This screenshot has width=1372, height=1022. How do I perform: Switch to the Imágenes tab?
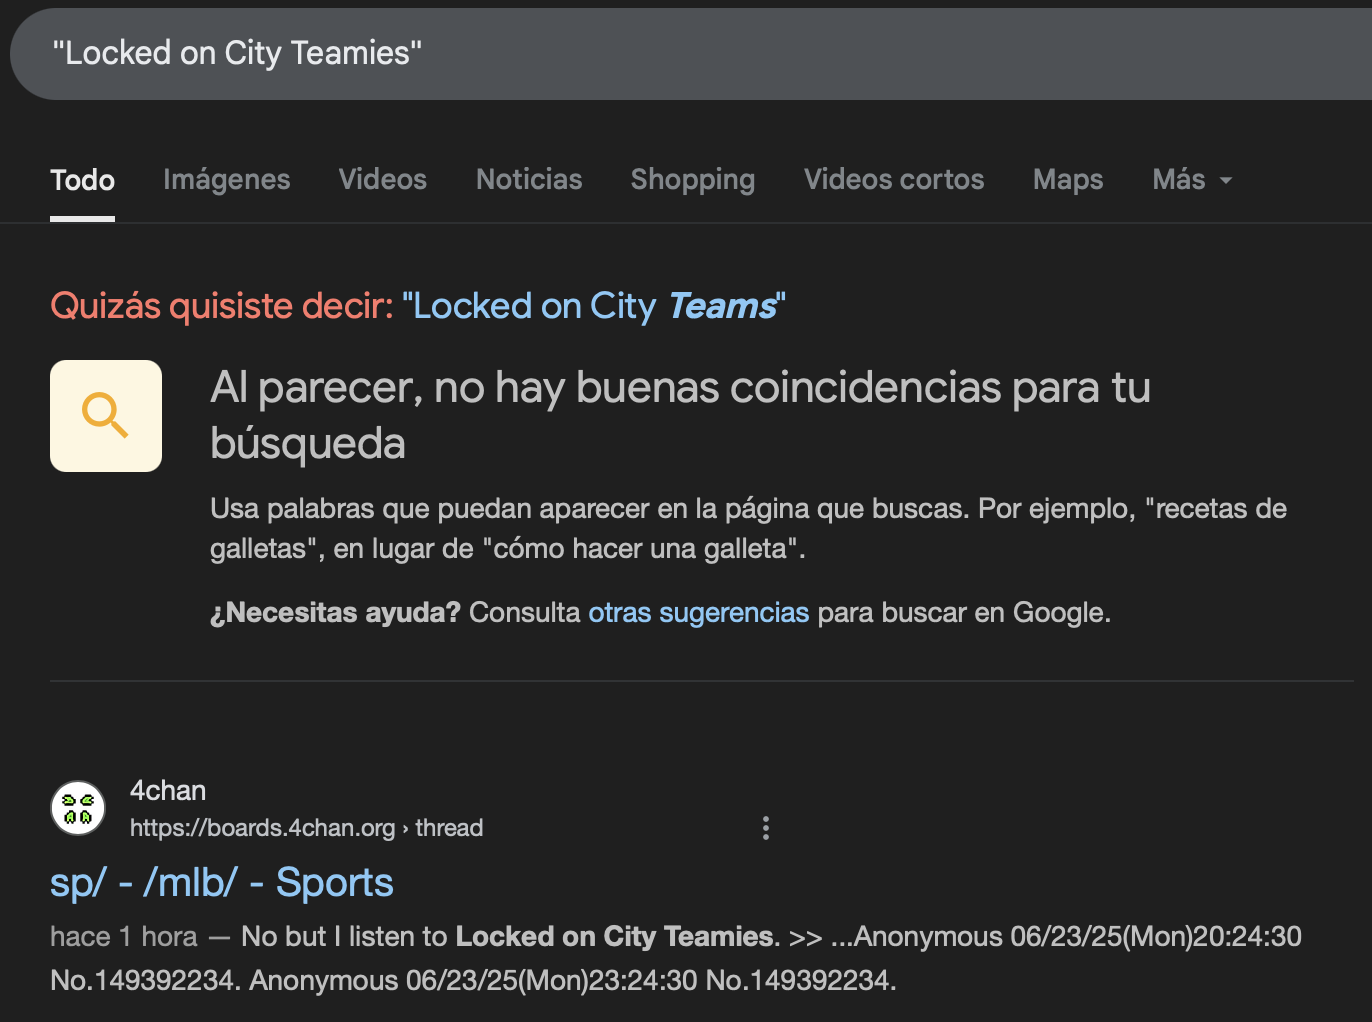point(226,180)
